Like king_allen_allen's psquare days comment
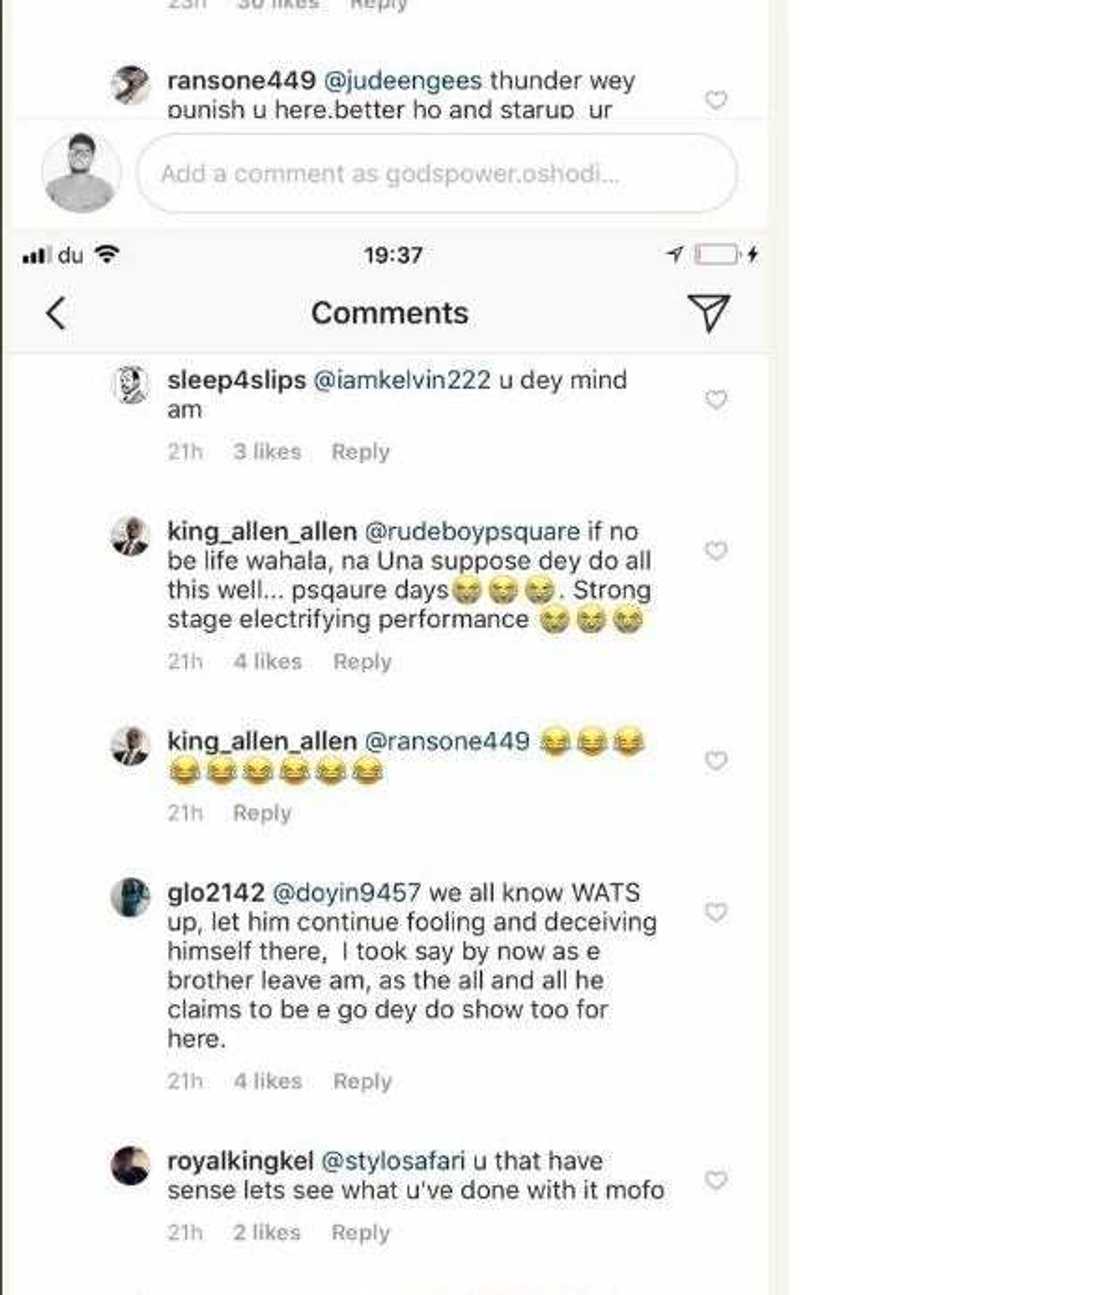 716,551
